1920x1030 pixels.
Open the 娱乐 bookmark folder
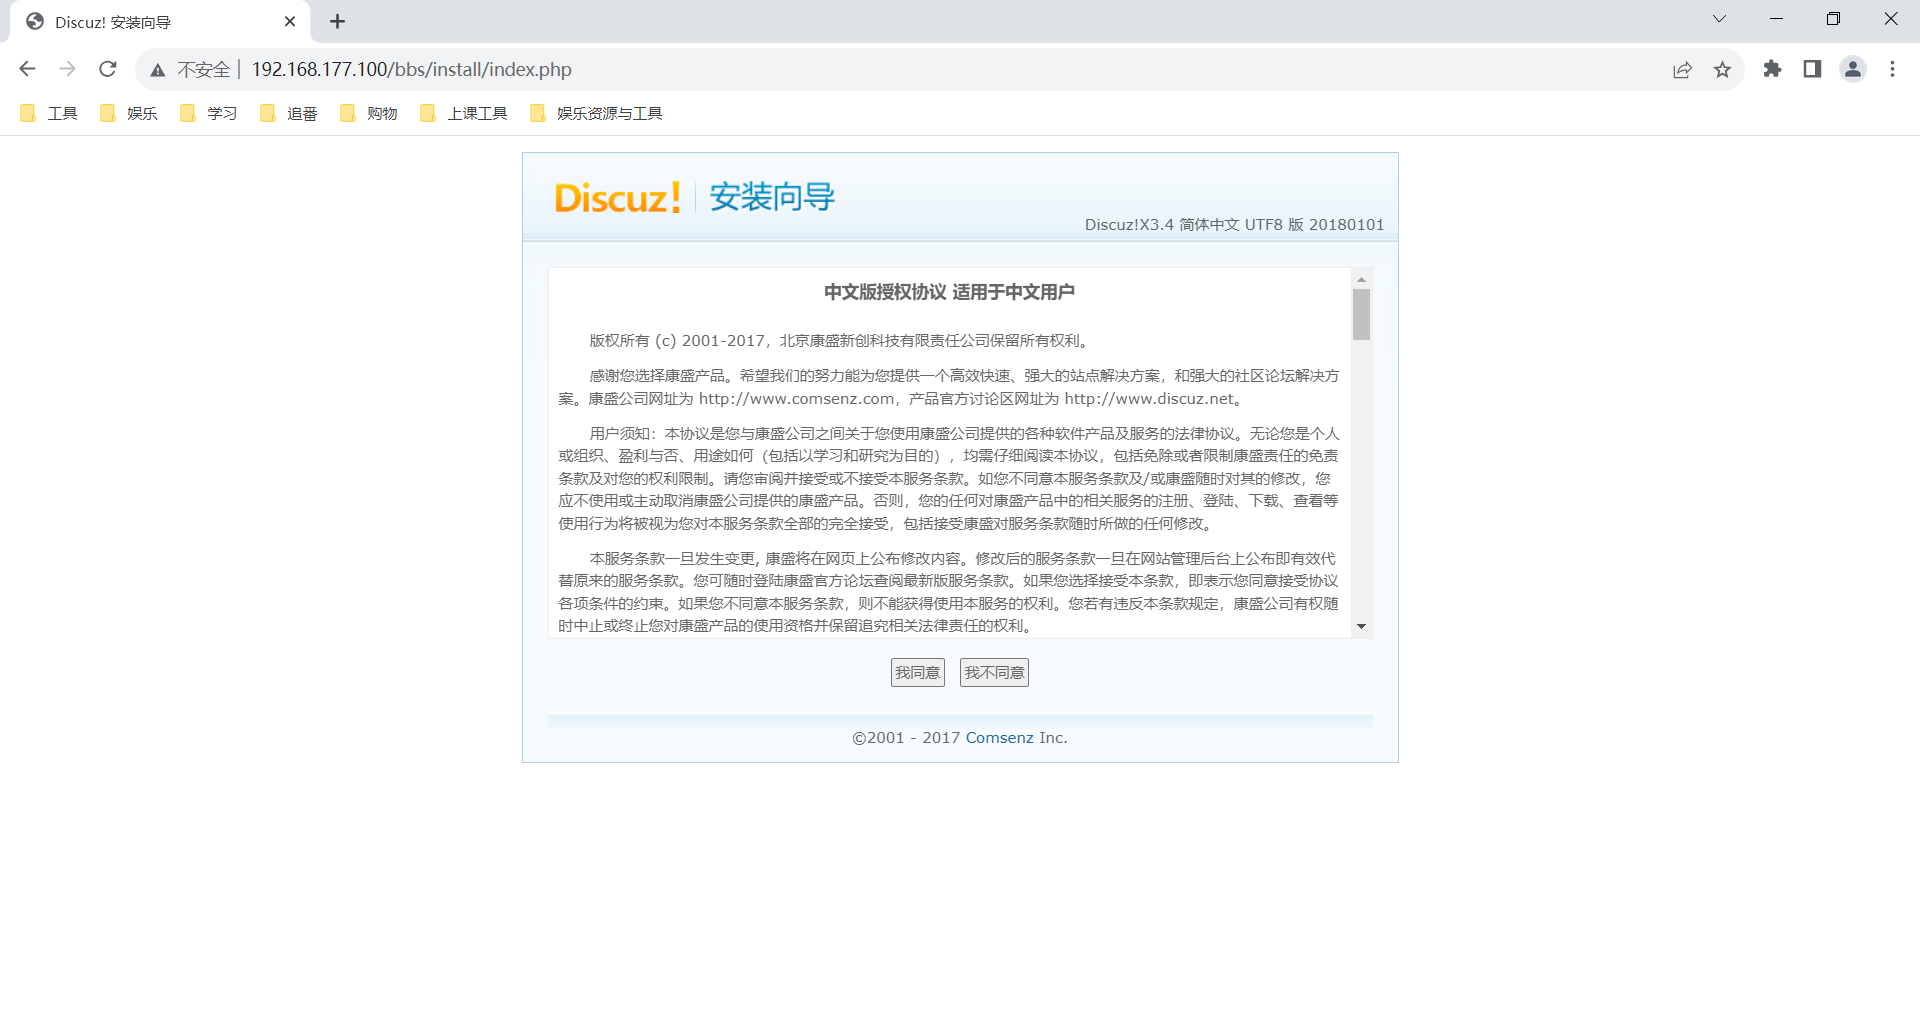(x=129, y=113)
